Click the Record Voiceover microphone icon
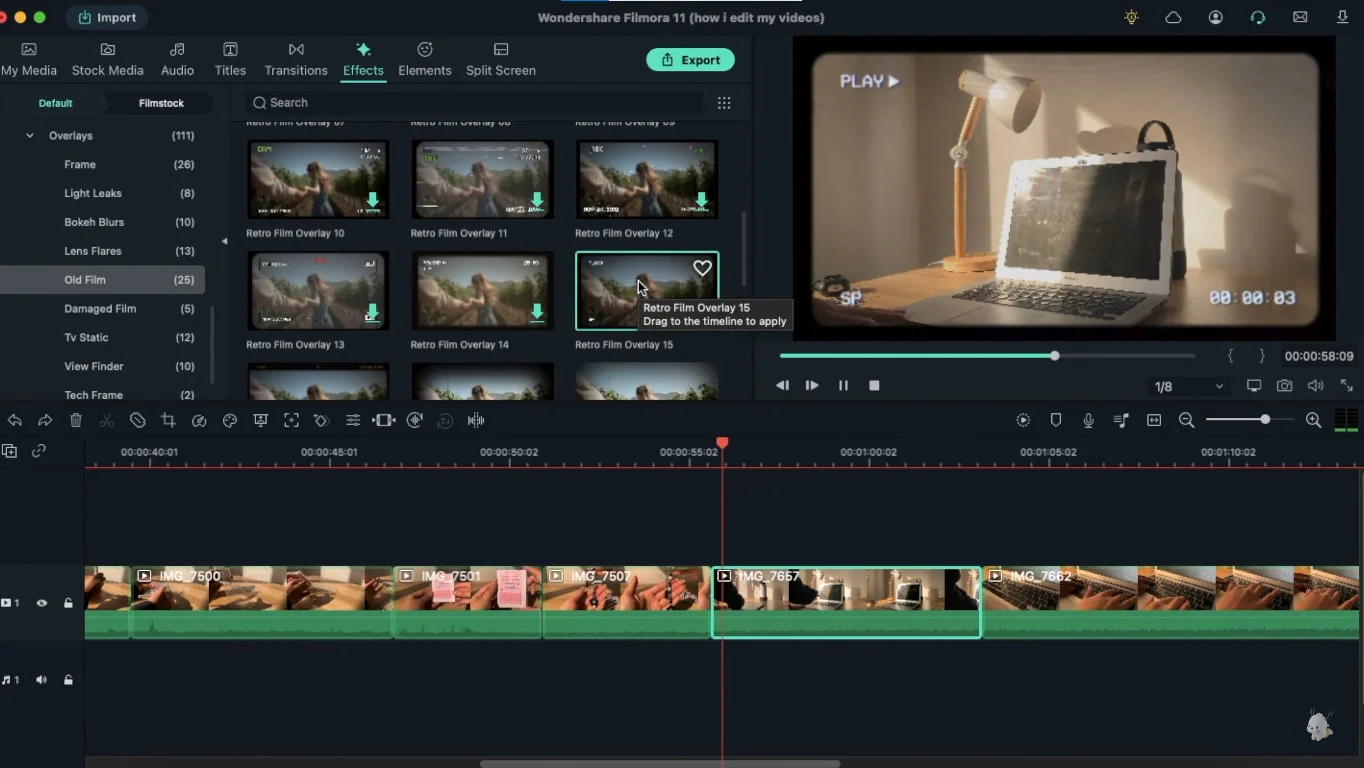 tap(1089, 421)
